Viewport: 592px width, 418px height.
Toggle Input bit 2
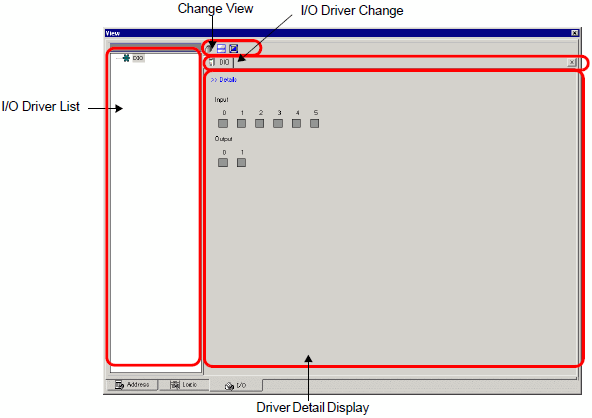click(x=259, y=123)
